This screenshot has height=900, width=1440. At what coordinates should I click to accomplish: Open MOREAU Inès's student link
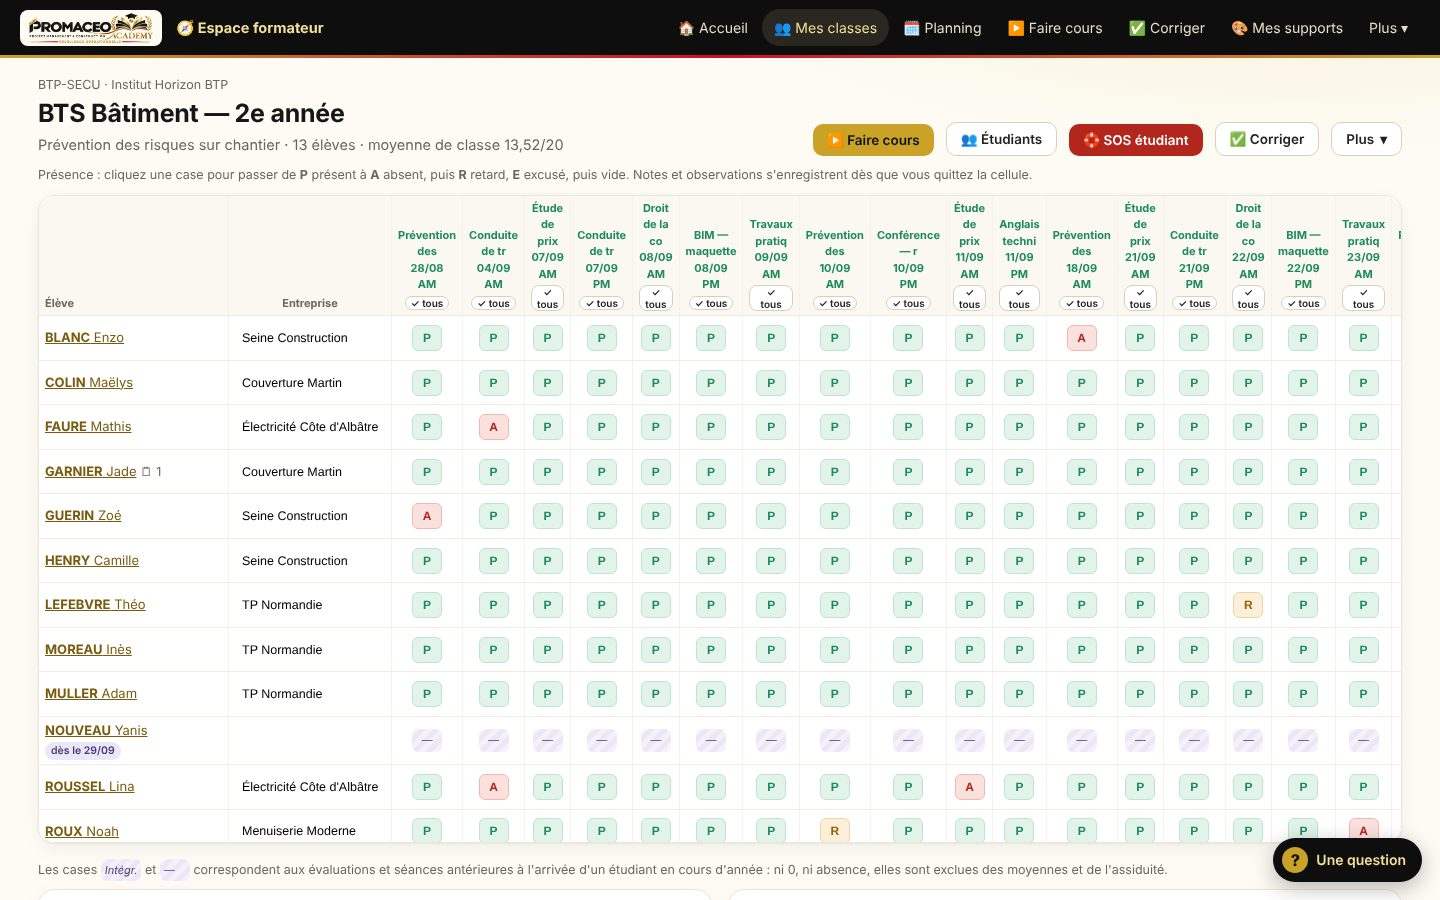click(88, 650)
